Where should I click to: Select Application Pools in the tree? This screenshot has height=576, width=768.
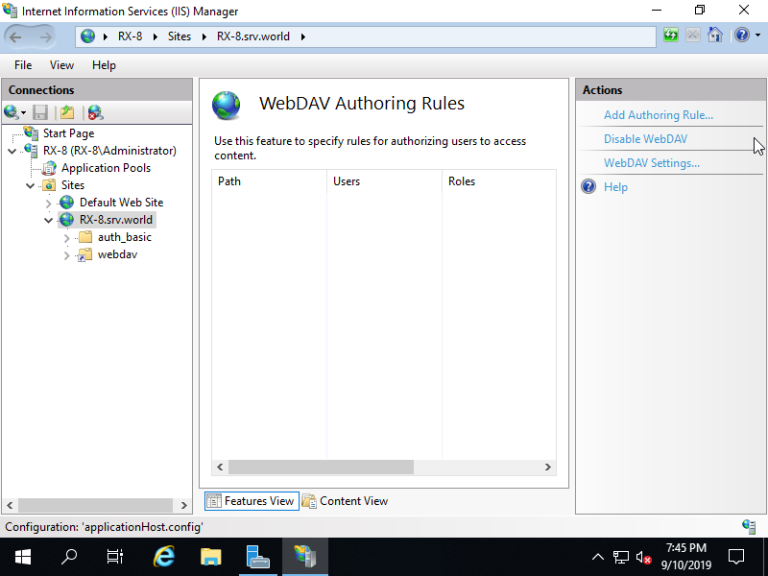click(x=106, y=168)
